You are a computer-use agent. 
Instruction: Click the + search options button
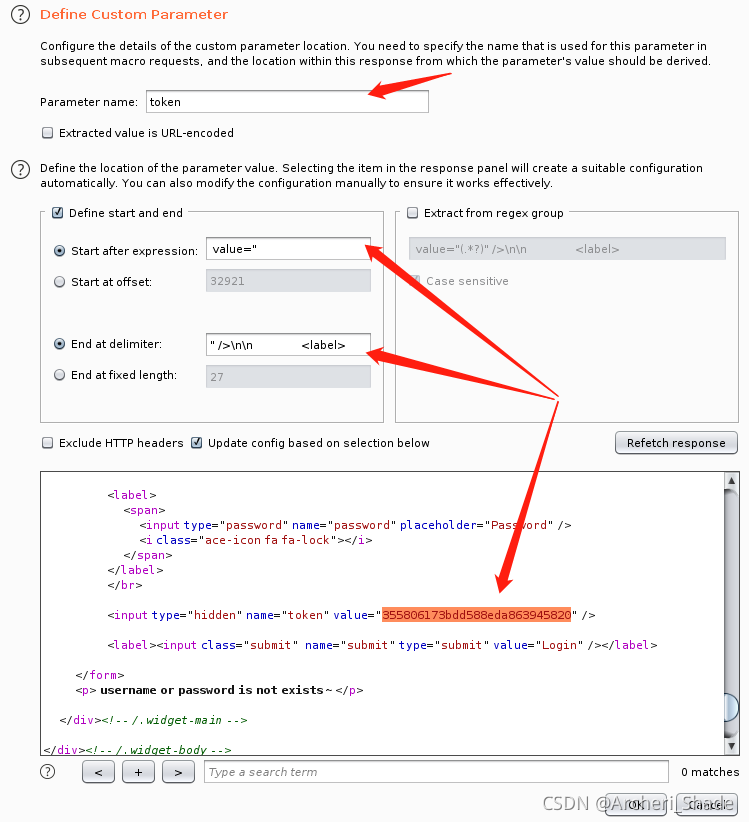138,772
